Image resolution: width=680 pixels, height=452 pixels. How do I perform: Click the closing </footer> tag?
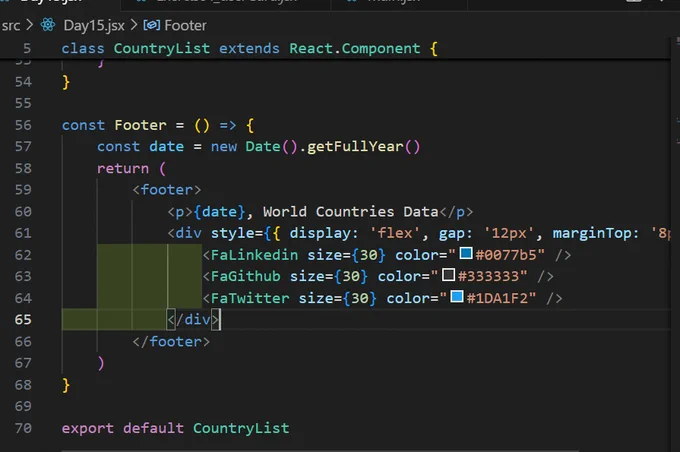coord(171,342)
